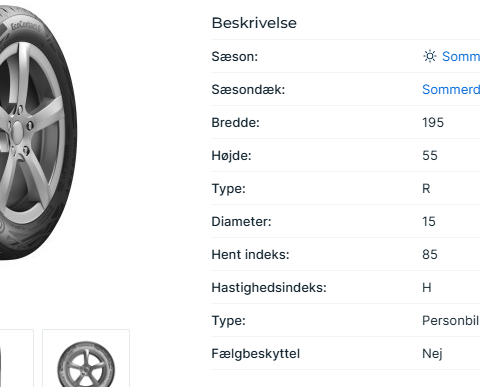
Task: Click the Fælgbeskyttel label
Action: (x=256, y=353)
